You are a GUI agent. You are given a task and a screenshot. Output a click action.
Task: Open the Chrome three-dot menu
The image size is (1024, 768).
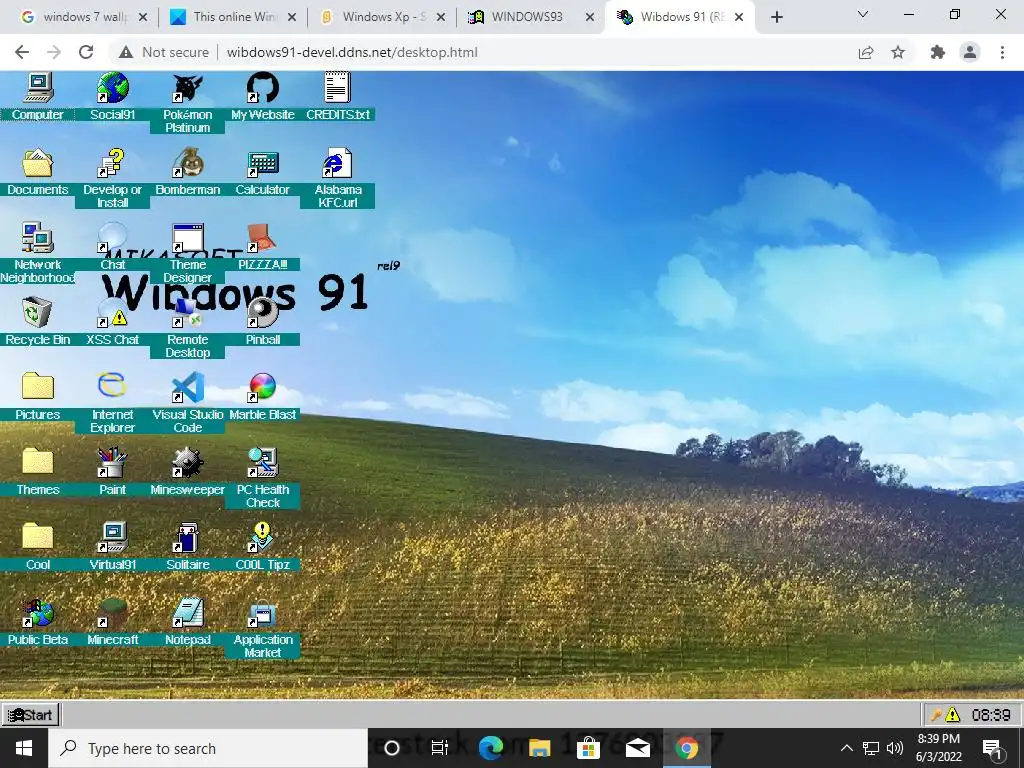pos(1002,52)
